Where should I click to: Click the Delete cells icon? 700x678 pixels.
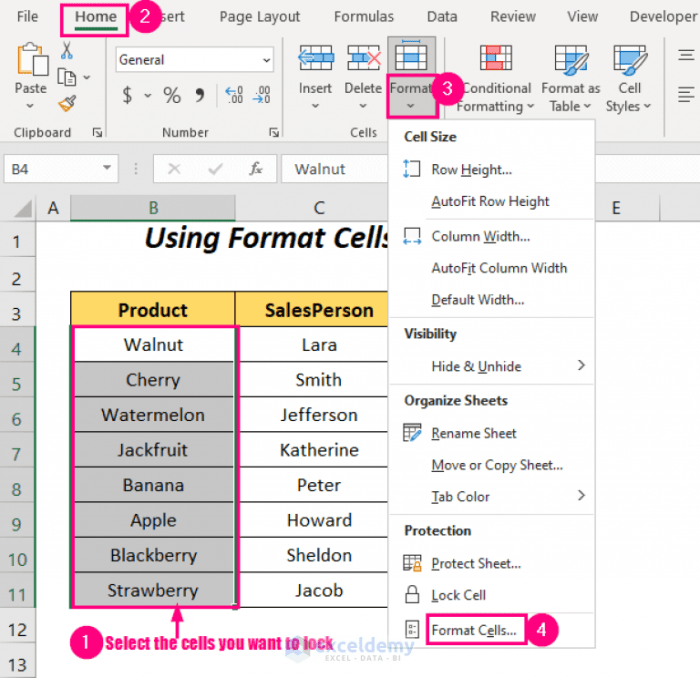[364, 57]
